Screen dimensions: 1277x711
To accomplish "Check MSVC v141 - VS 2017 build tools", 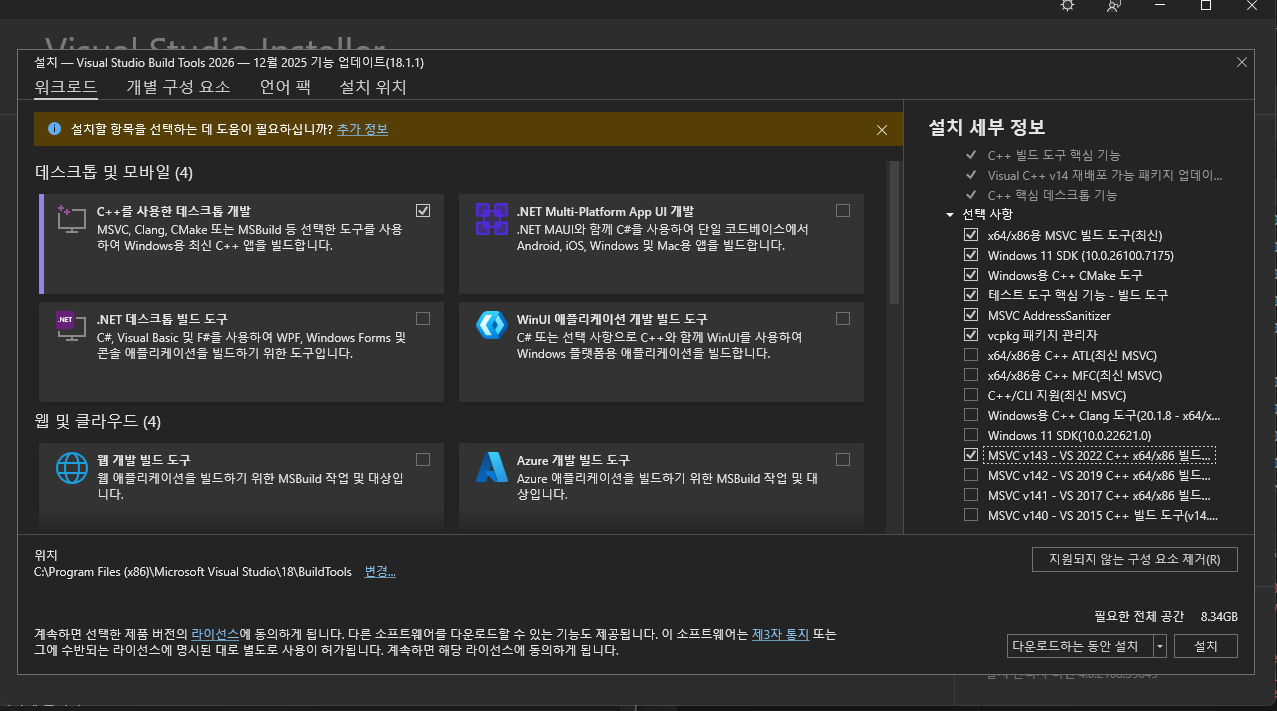I will pyautogui.click(x=971, y=495).
